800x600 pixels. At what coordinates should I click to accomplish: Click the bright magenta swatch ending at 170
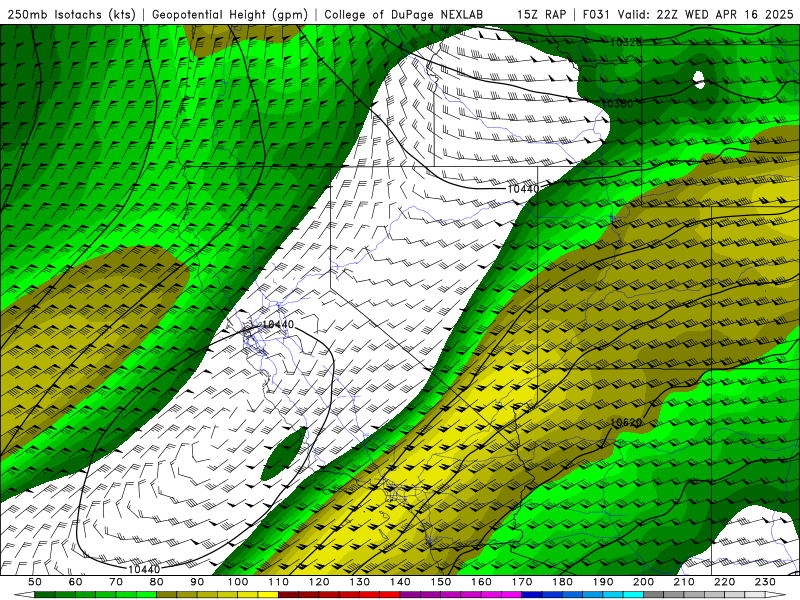coord(512,595)
